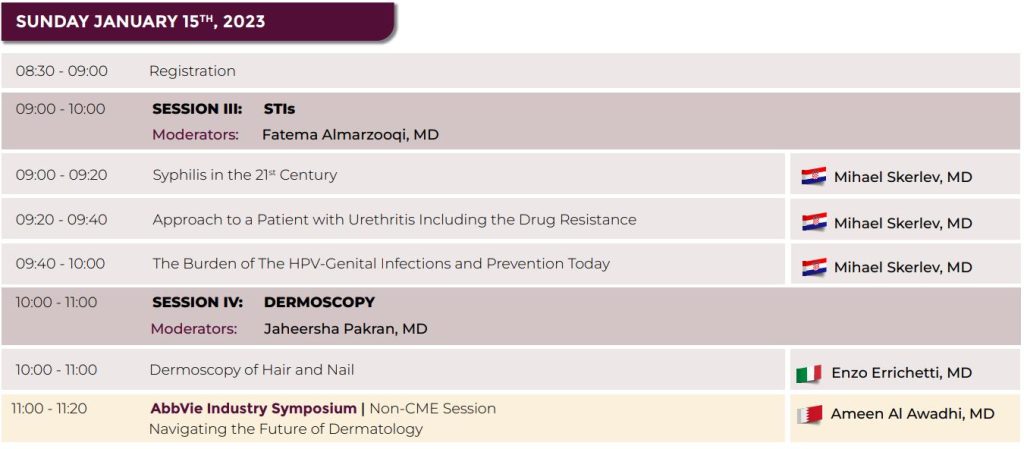The height and width of the screenshot is (449, 1024).
Task: Select the Session III: STIs heading
Action: (224, 109)
